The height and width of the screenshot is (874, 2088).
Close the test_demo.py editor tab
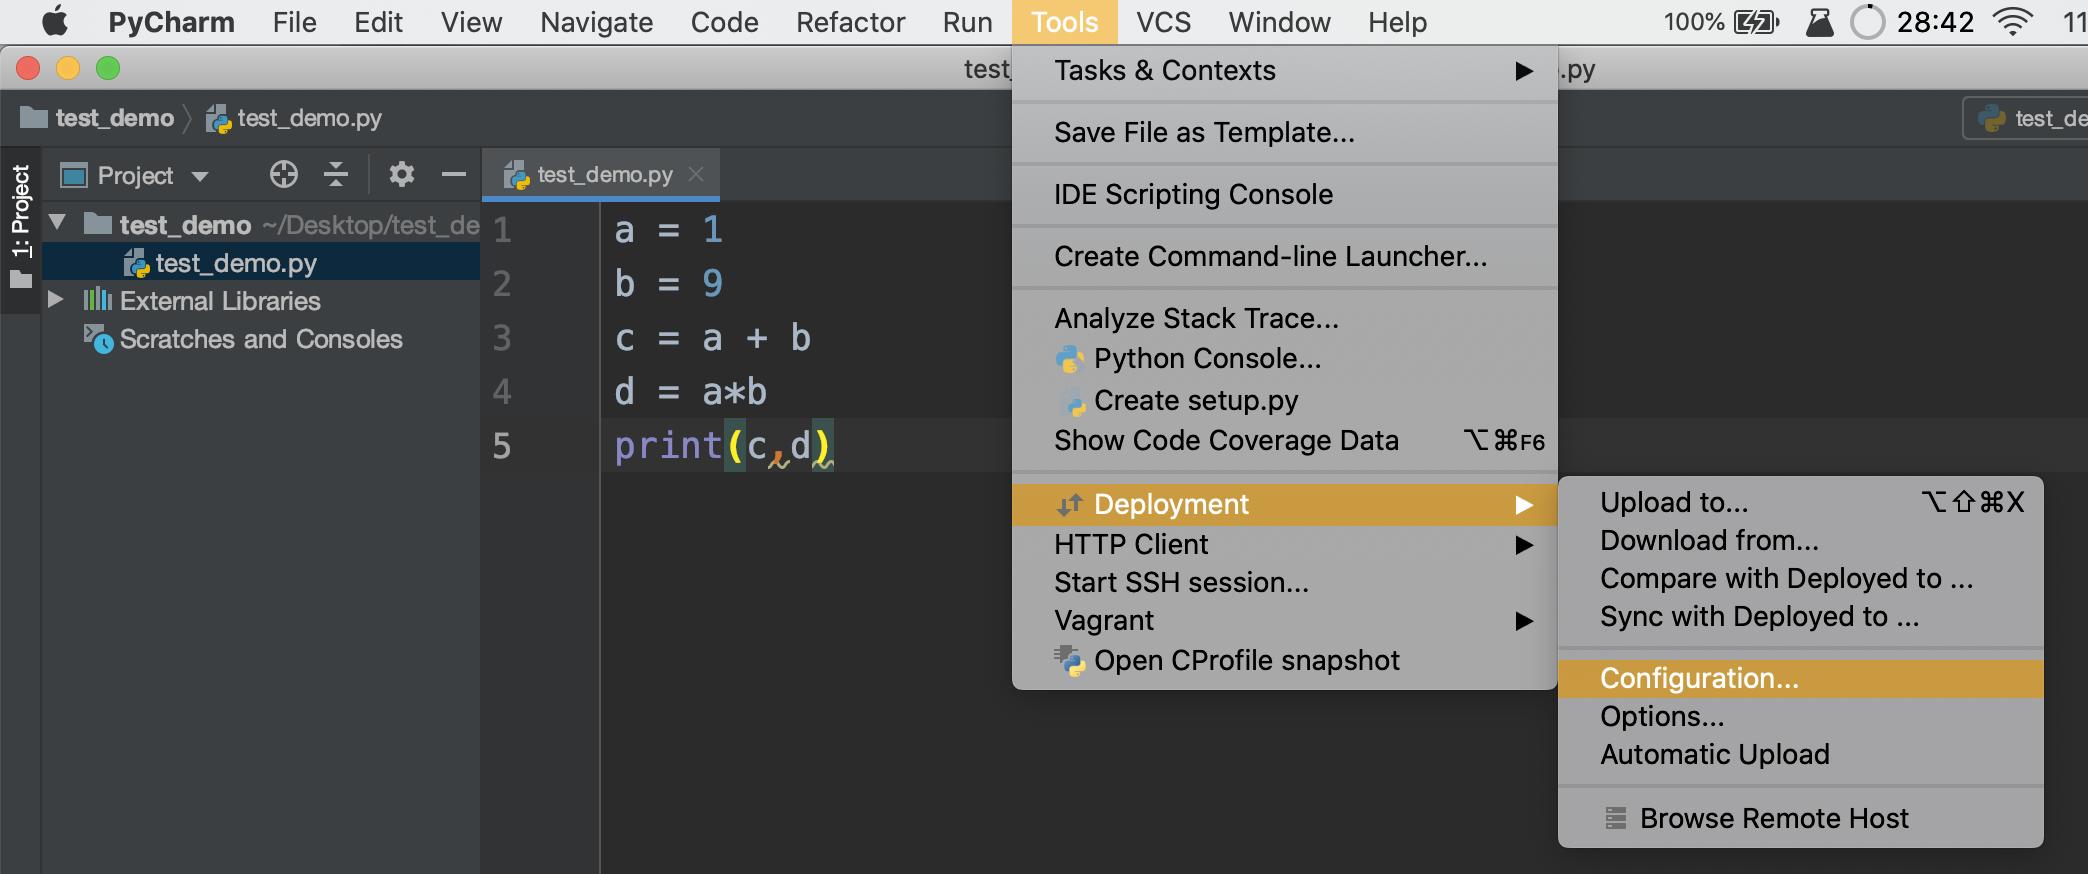696,174
